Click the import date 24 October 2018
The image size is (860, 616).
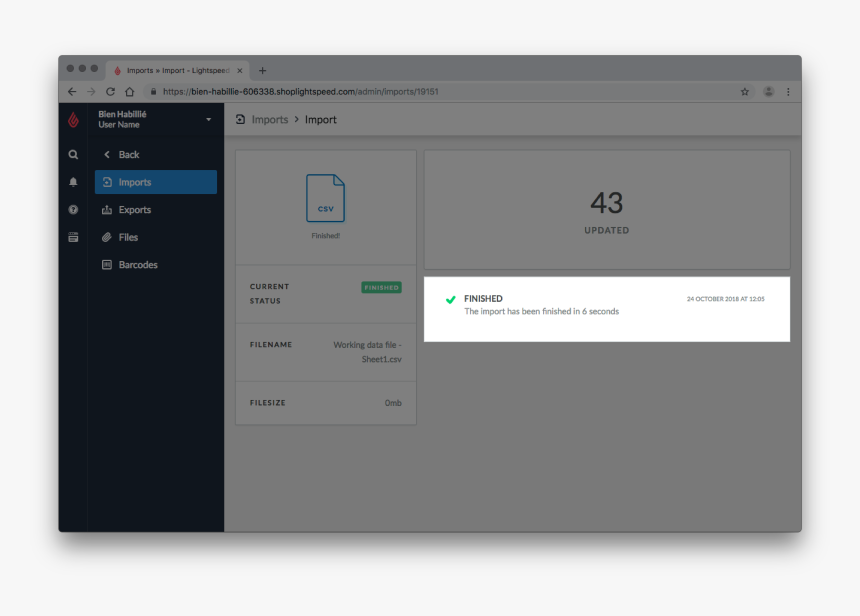726,299
